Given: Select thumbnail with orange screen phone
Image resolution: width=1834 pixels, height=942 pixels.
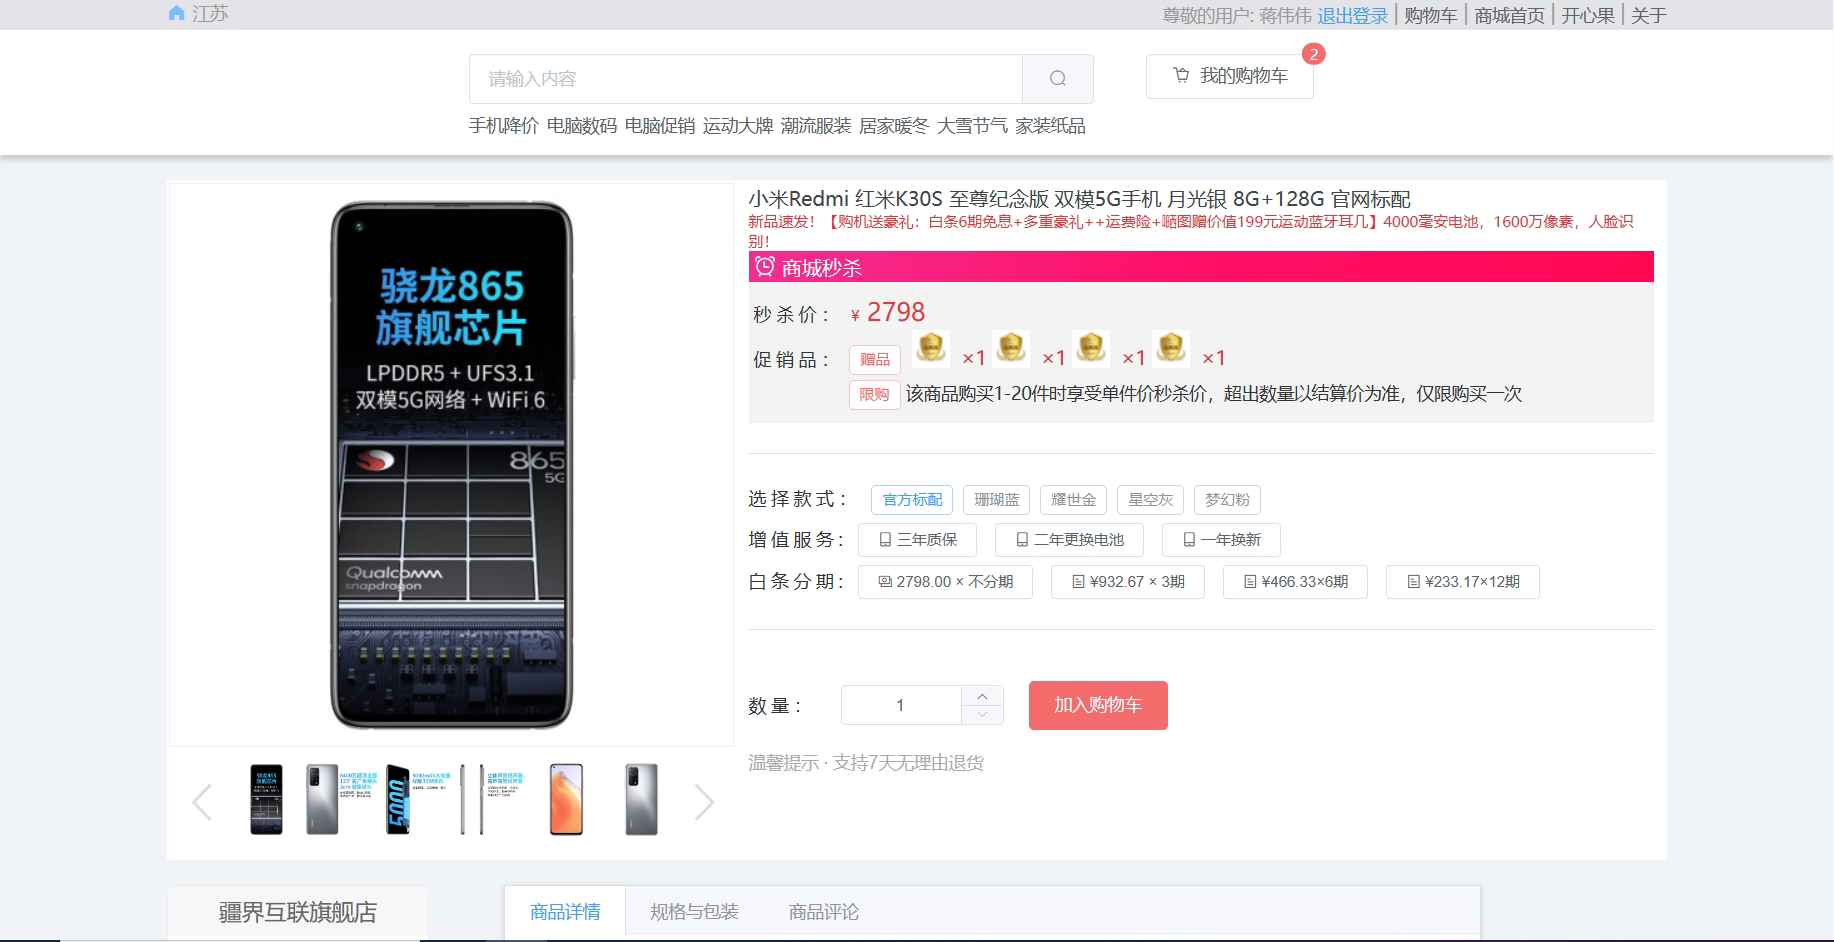Looking at the screenshot, I should [x=566, y=800].
